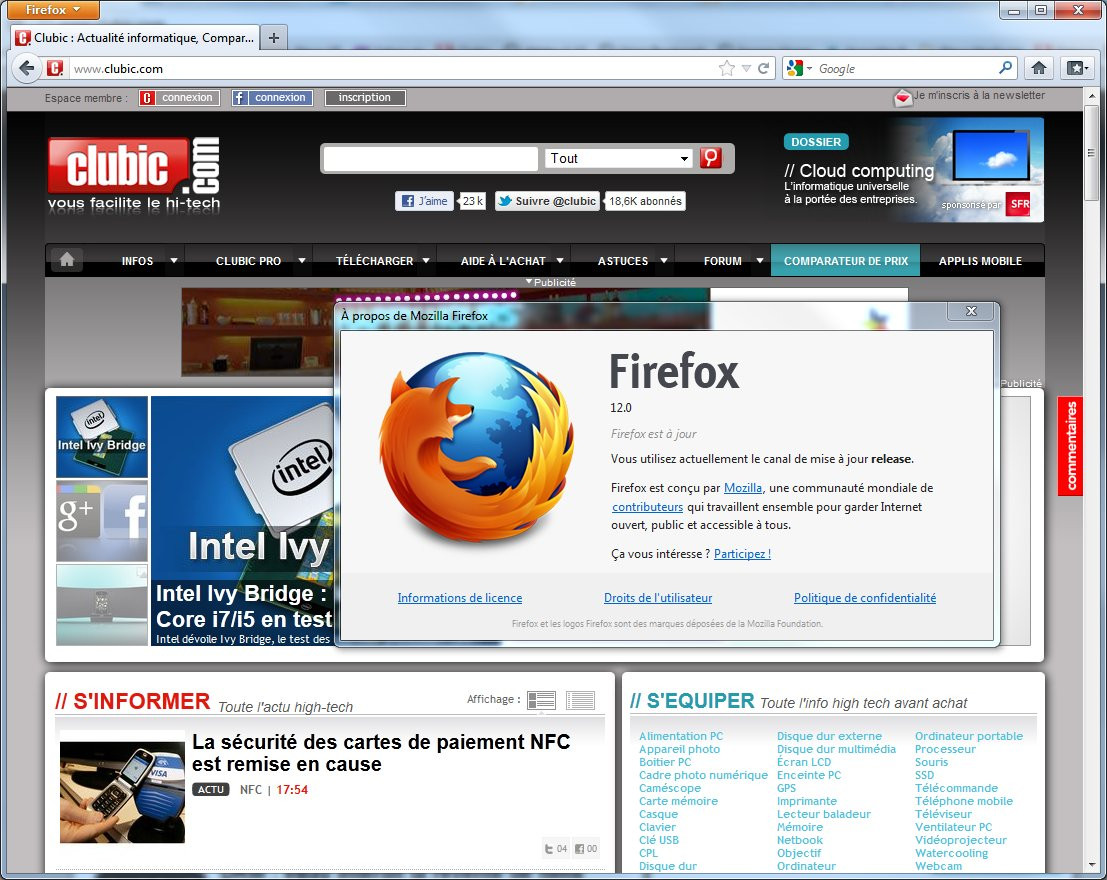Click the search magnifier in Google box
Viewport: 1107px width, 880px height.
(x=1005, y=68)
